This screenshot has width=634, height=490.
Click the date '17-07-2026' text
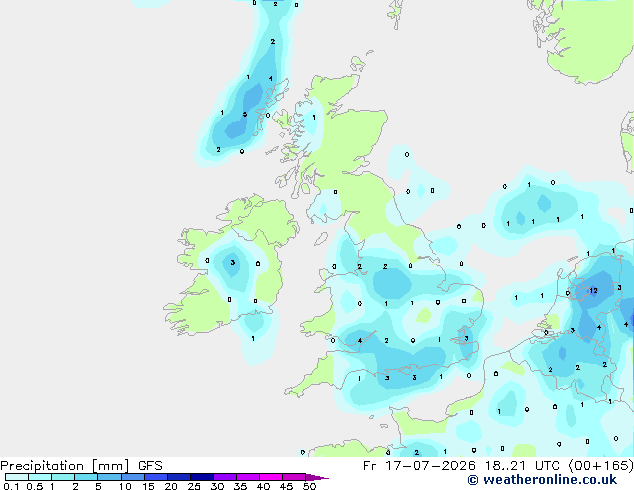point(430,466)
